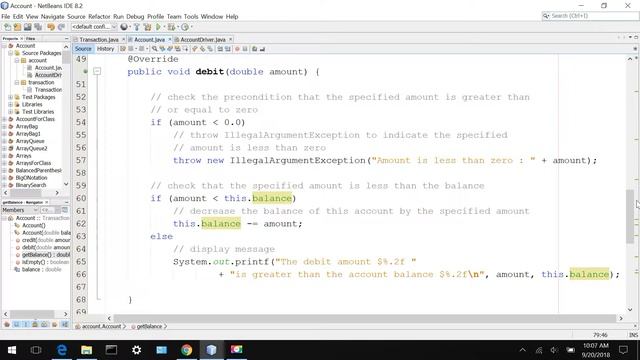Image resolution: width=640 pixels, height=360 pixels.
Task: Click the Undo toolbar icon
Action: pos(51,27)
